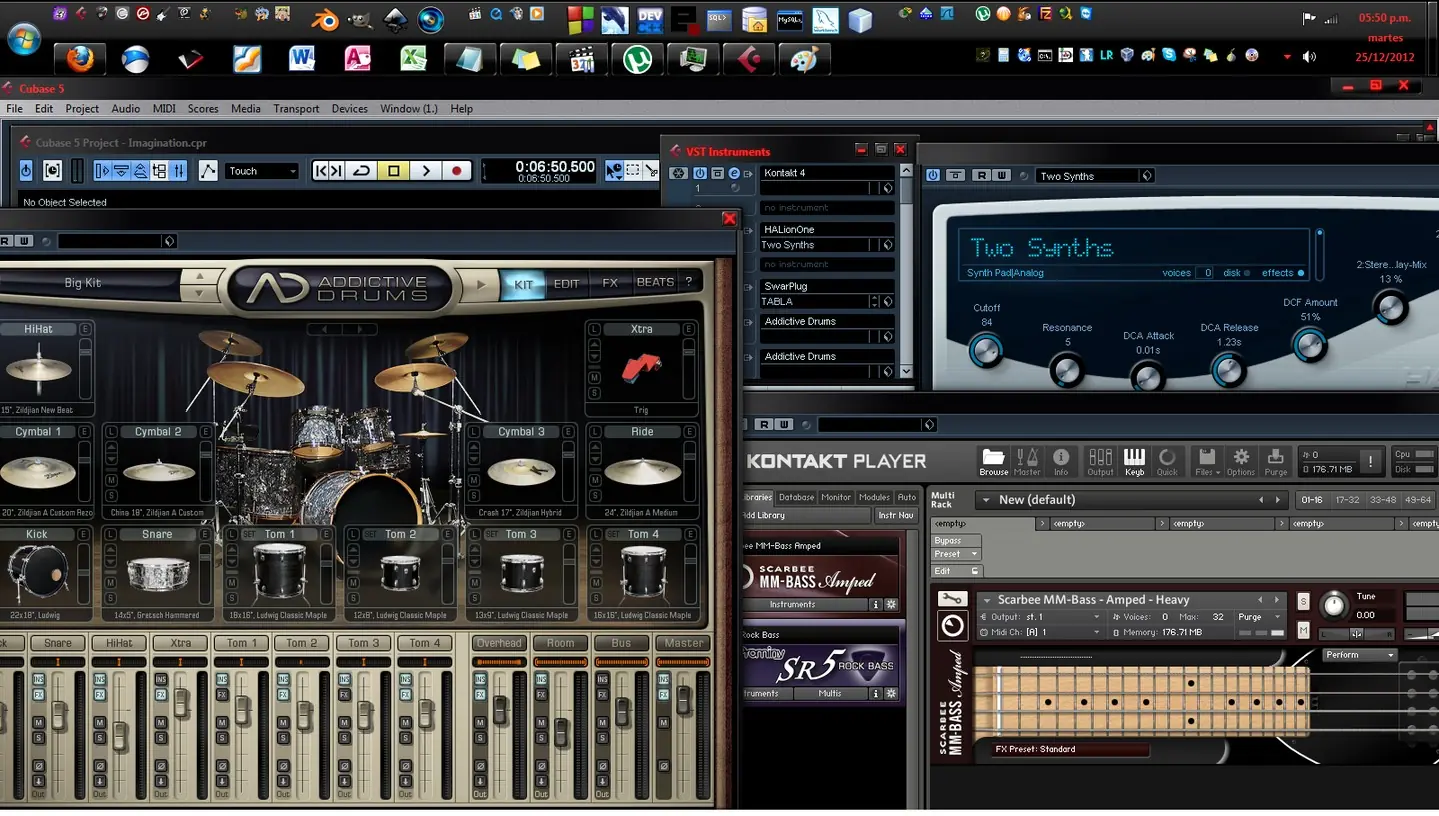Viewport: 1439px width, 816px height.
Task: Mute the Scarbee MM-Bass instrument with M
Action: pyautogui.click(x=1303, y=630)
